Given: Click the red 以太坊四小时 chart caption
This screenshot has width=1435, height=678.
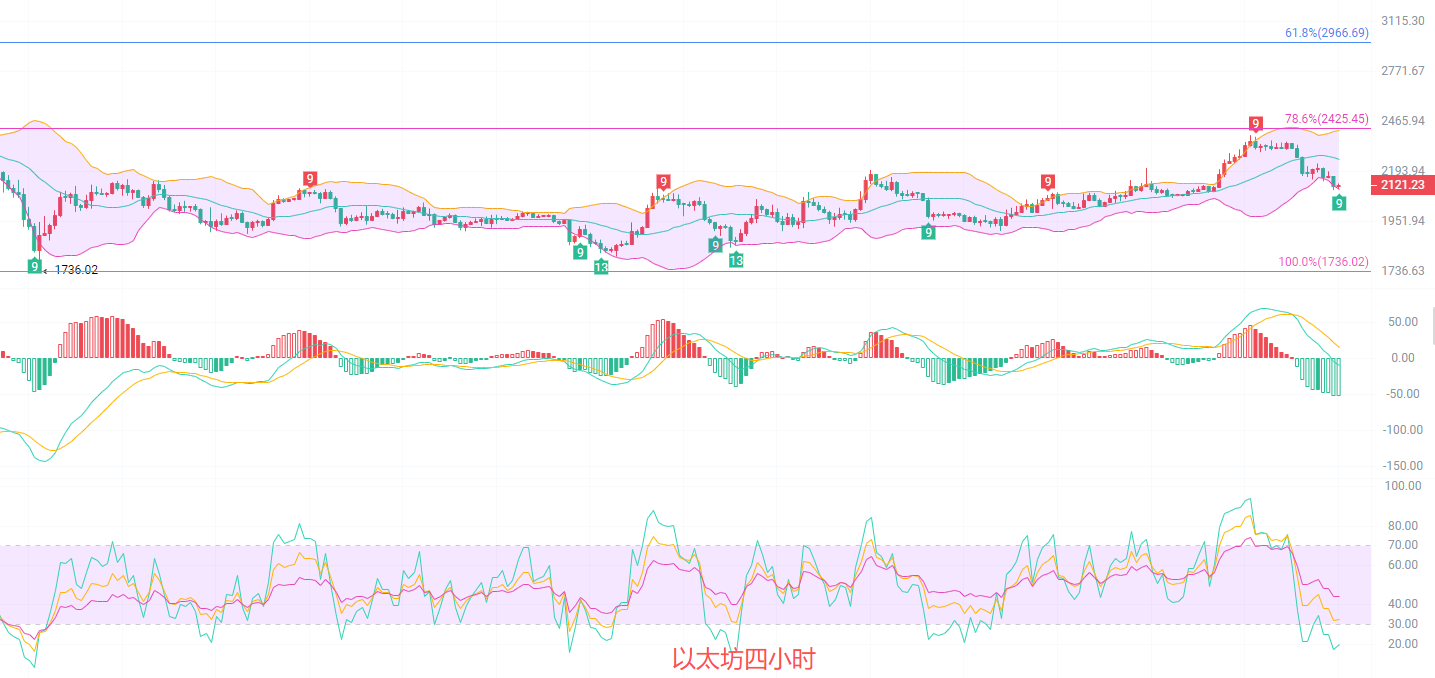Looking at the screenshot, I should (x=743, y=659).
